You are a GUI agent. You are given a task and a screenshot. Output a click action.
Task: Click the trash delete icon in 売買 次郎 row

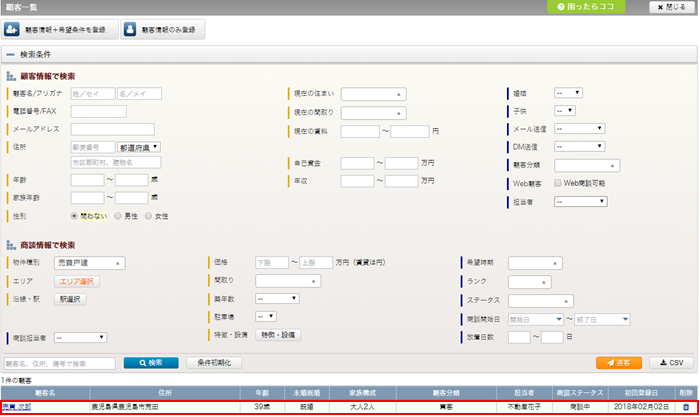pos(686,407)
